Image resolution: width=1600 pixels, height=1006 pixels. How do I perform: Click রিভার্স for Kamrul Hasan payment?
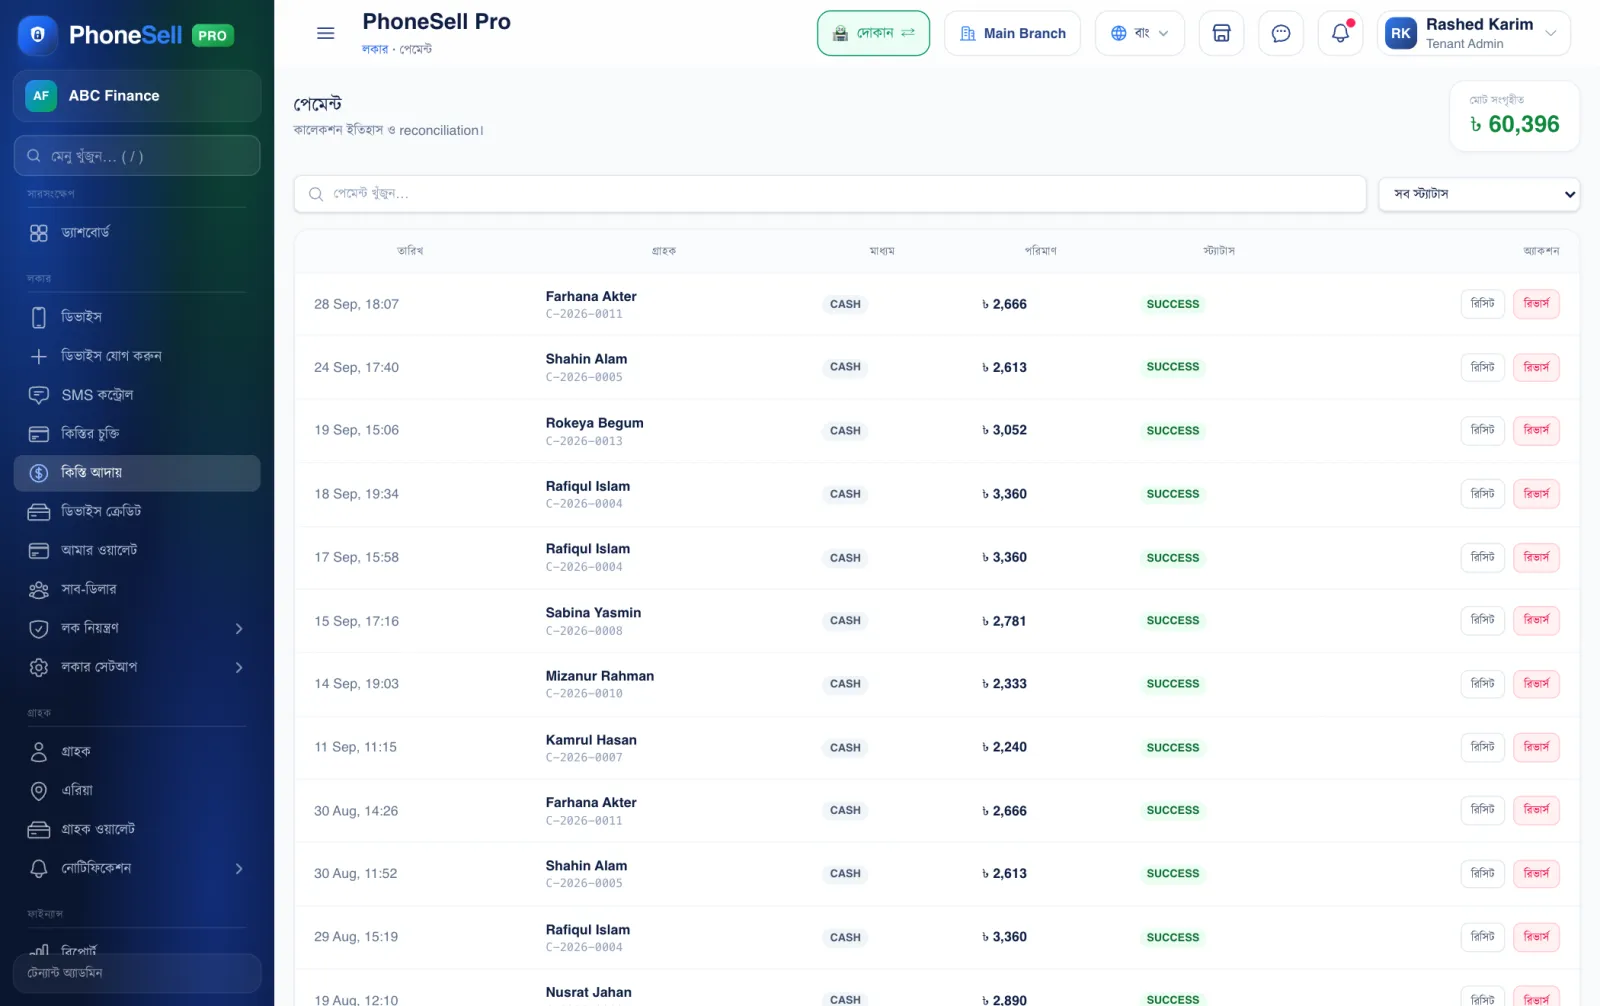1536,747
